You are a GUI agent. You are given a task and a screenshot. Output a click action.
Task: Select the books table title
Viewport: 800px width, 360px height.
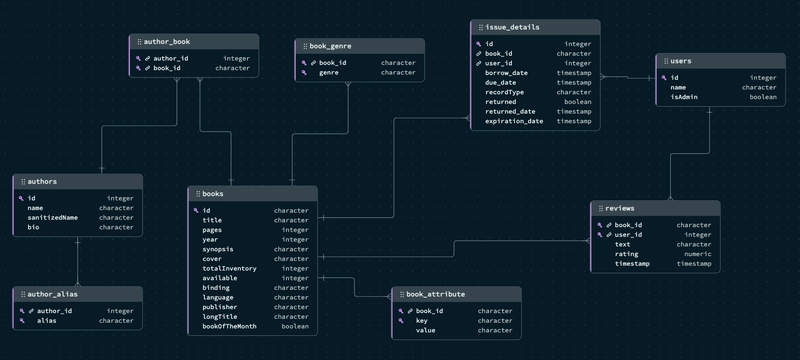[x=213, y=194]
